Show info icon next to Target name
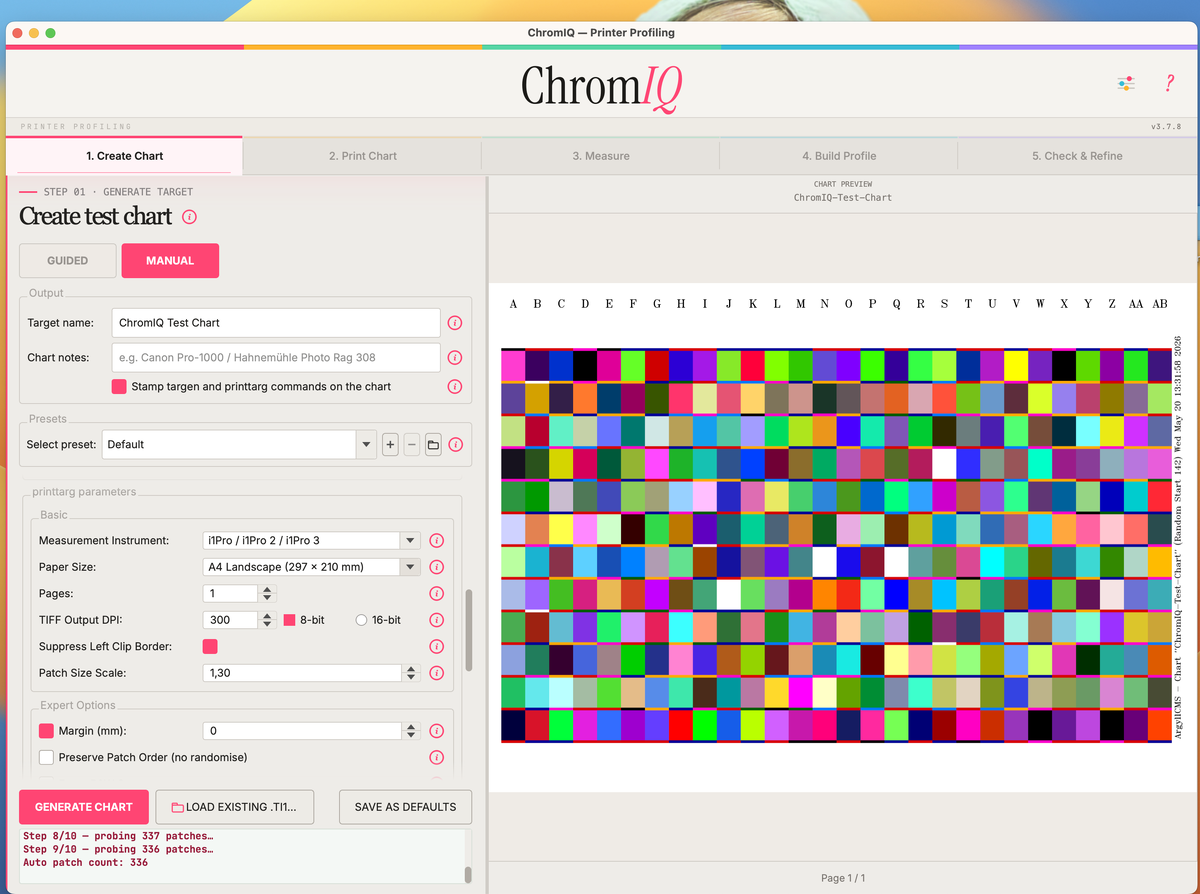Image resolution: width=1200 pixels, height=894 pixels. (455, 323)
